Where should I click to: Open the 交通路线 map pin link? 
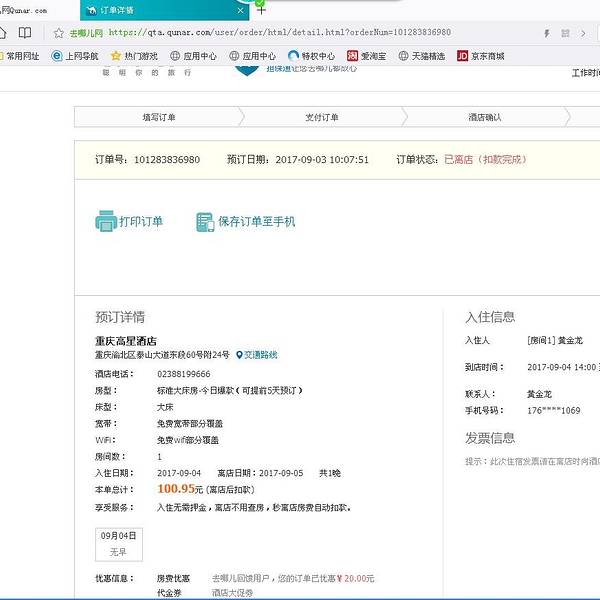click(x=257, y=355)
